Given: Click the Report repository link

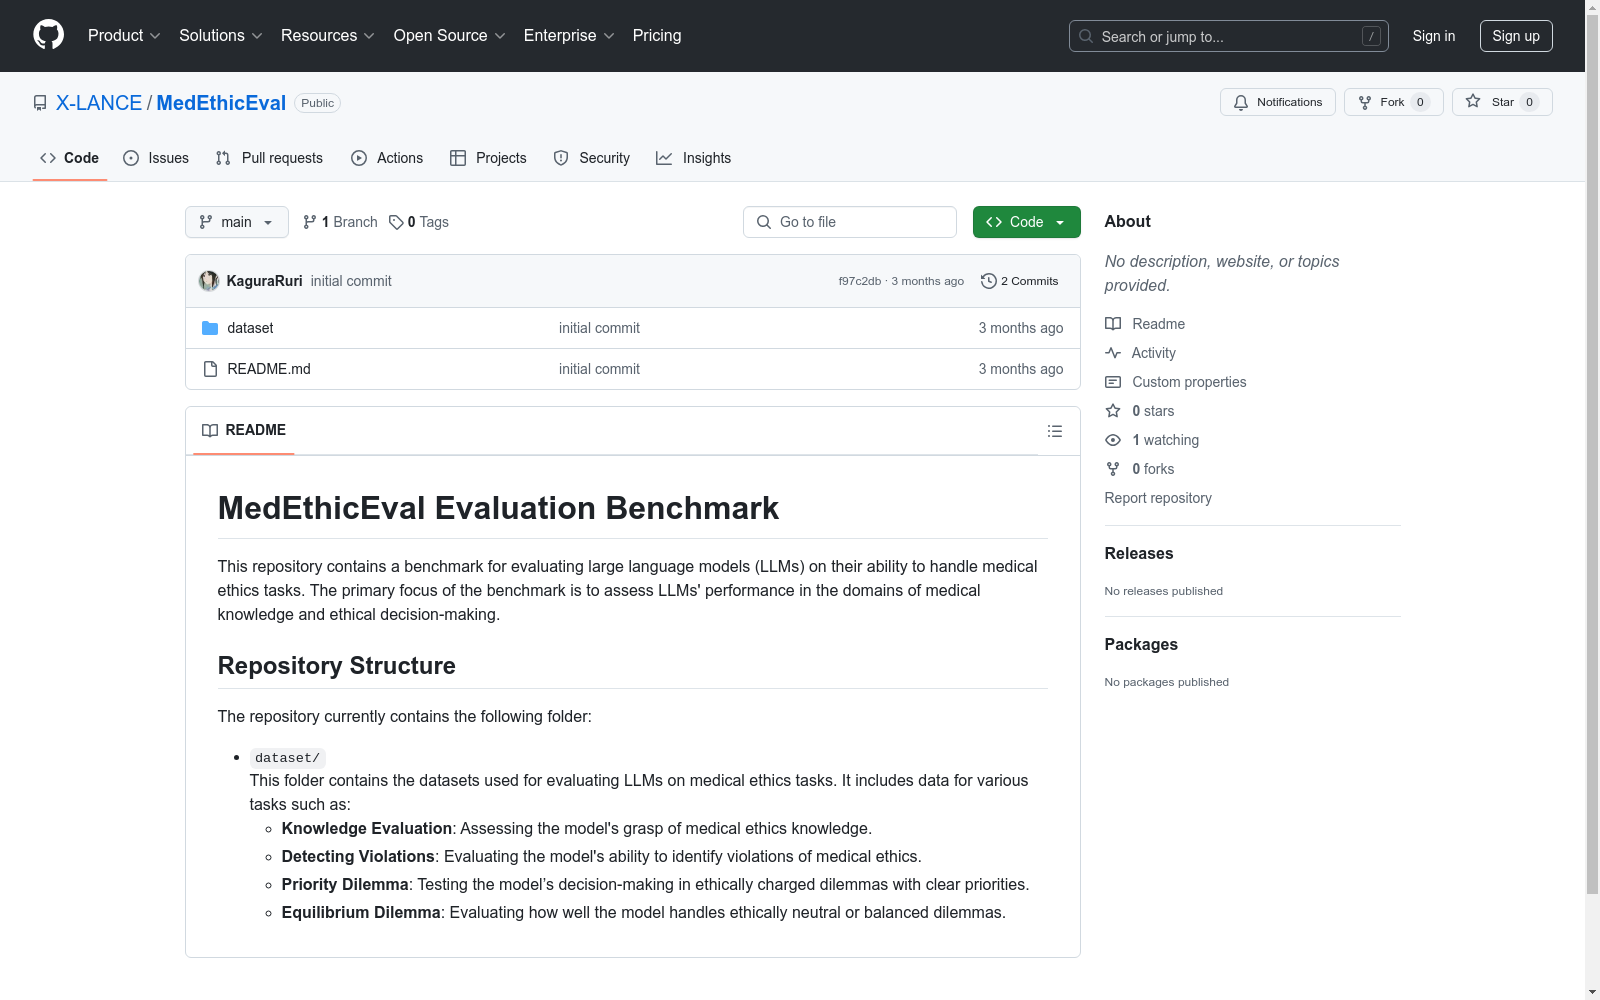Looking at the screenshot, I should click(x=1158, y=498).
